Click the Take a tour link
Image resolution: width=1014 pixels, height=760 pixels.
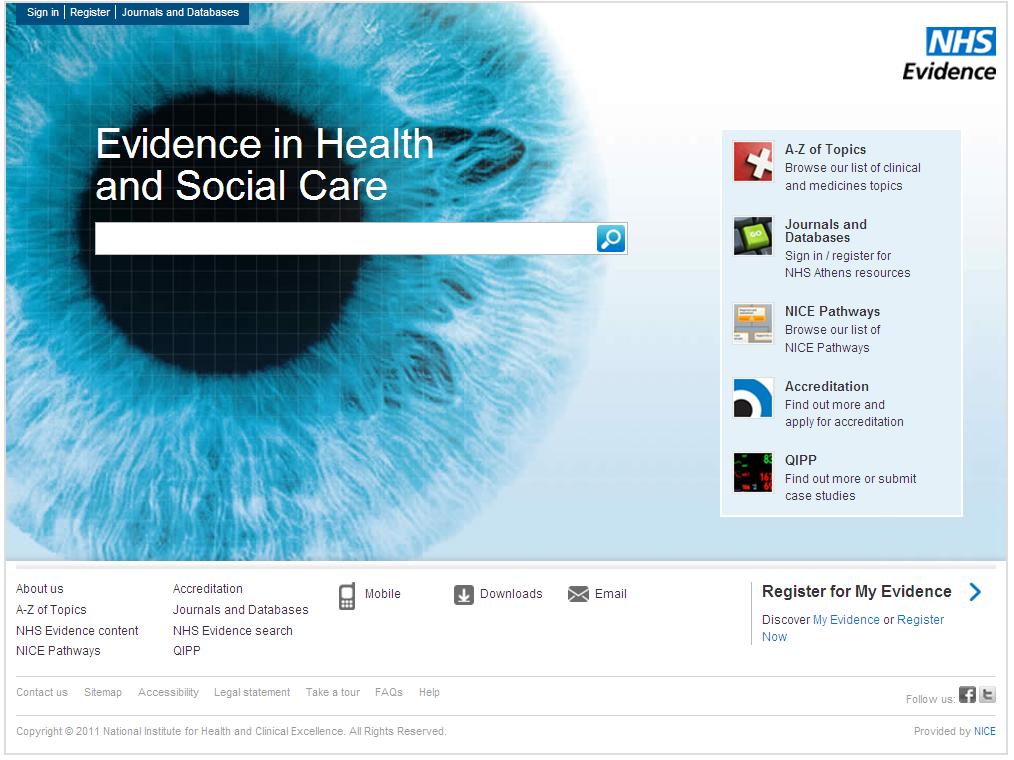pos(332,692)
